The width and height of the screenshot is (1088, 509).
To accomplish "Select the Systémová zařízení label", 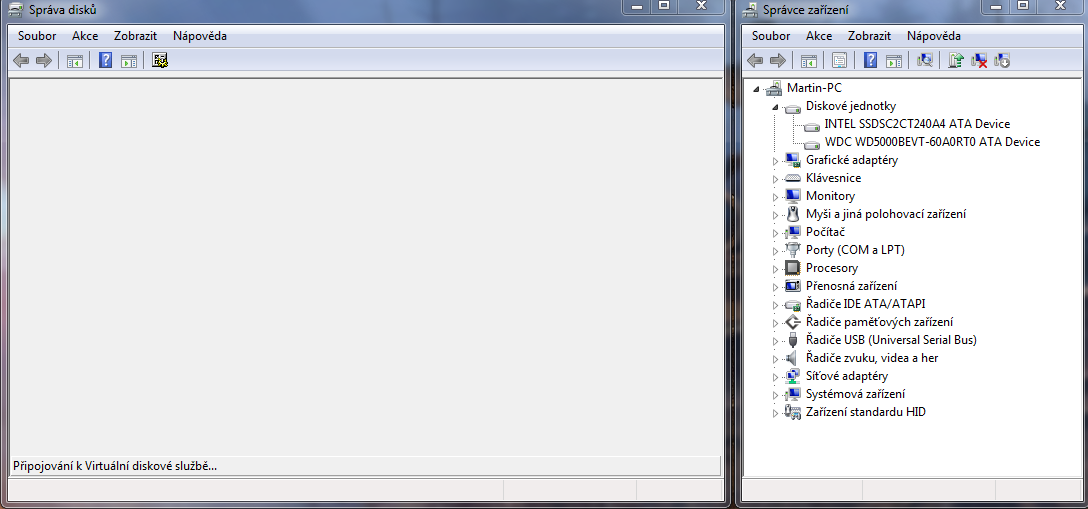I will point(856,394).
